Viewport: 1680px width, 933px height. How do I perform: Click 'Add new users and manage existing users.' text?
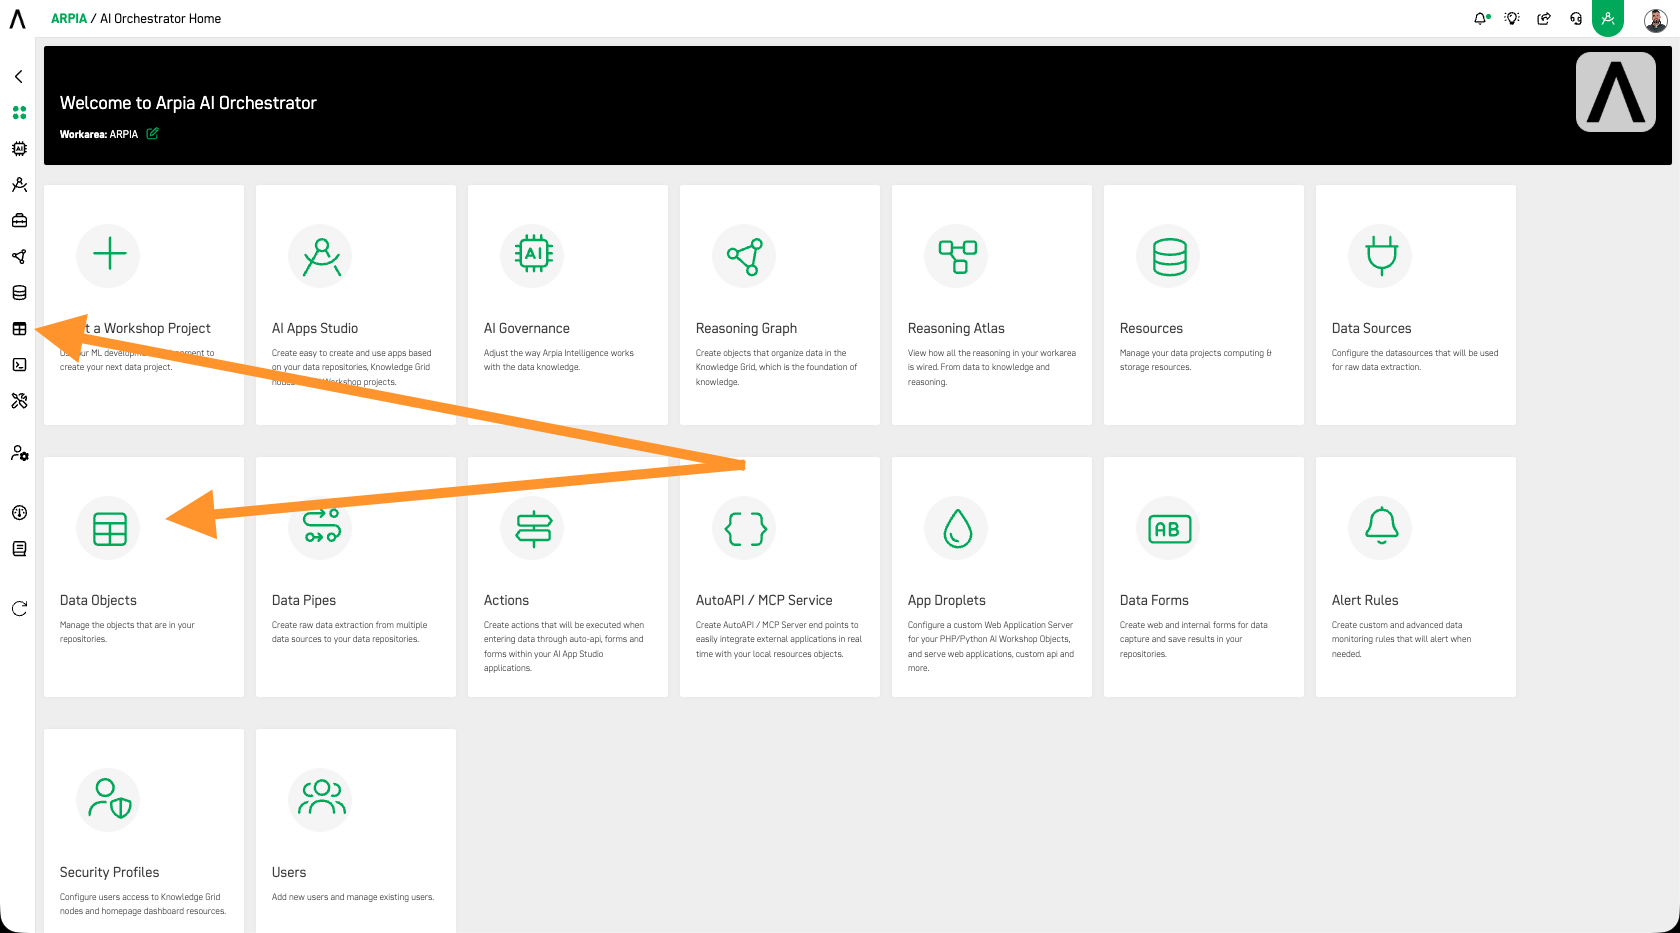[x=353, y=897]
